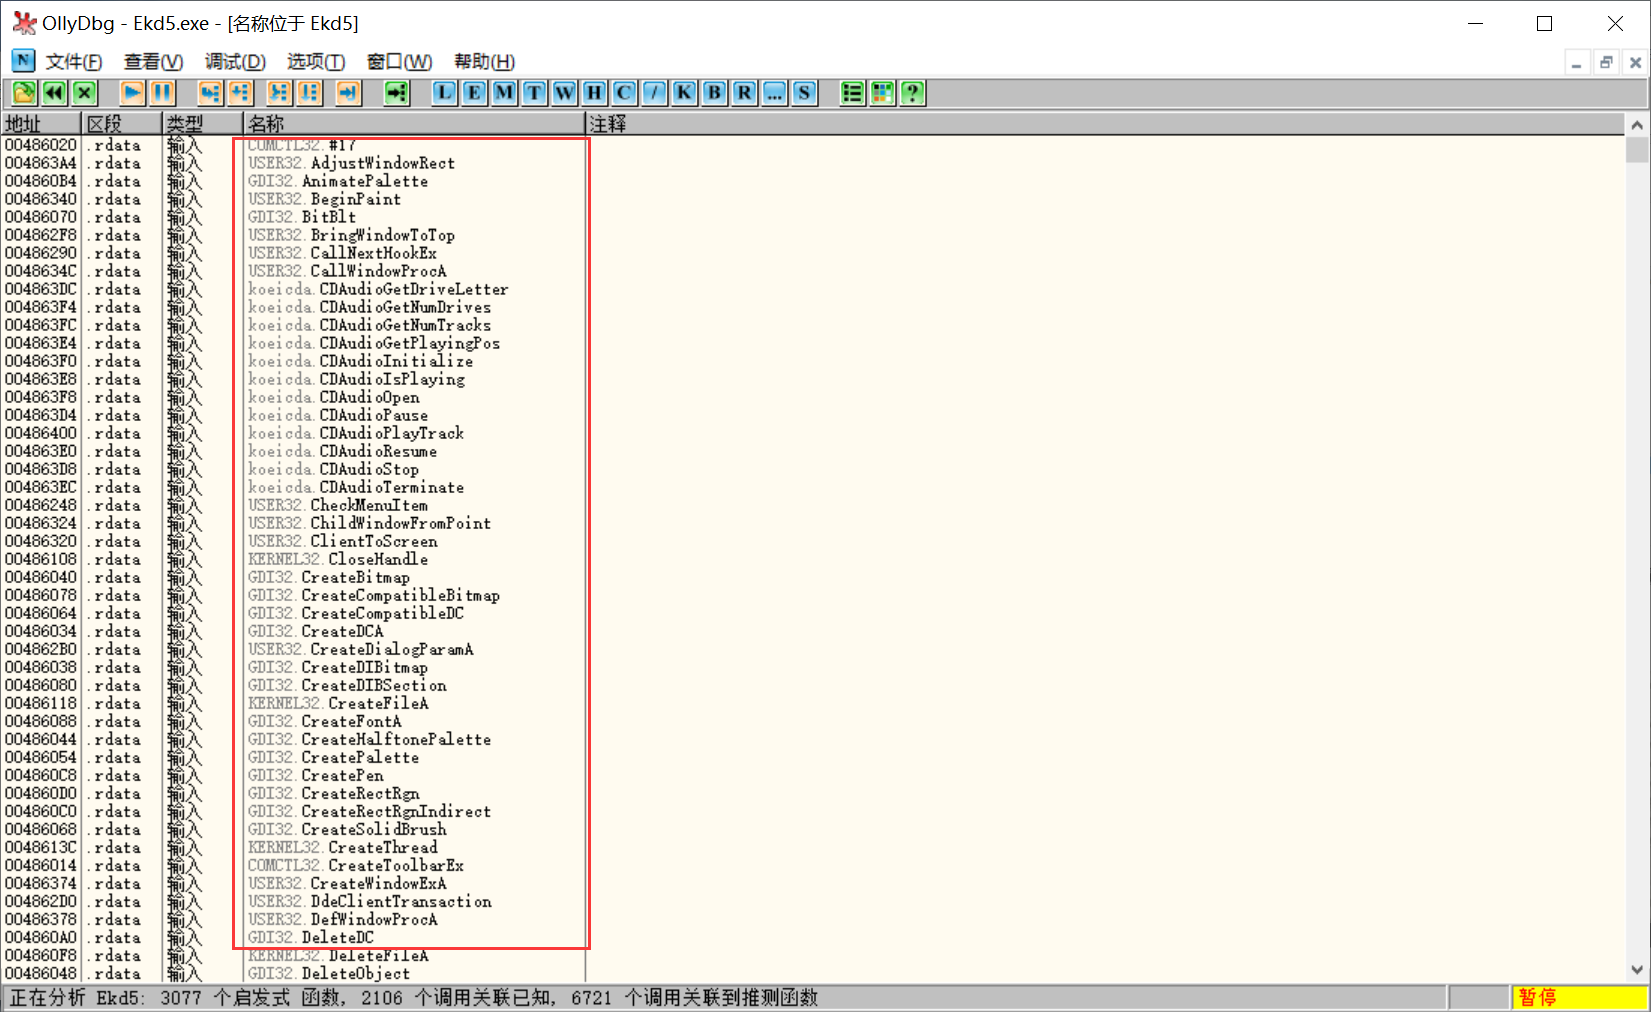Select the USER32.CreateWindowExA entry
This screenshot has height=1012, width=1651.
point(347,883)
